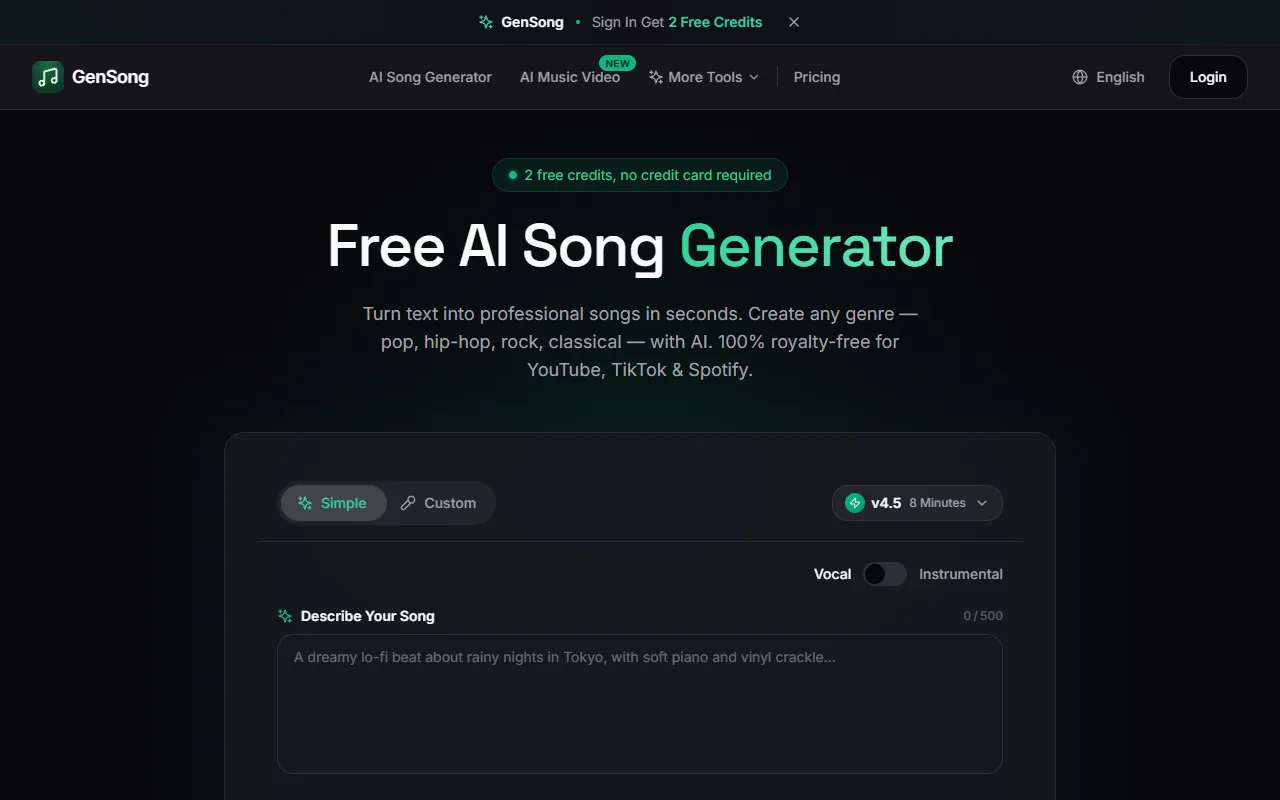Toggle the Vocal/Instrumental switch
Image resolution: width=1280 pixels, height=800 pixels.
click(x=885, y=574)
